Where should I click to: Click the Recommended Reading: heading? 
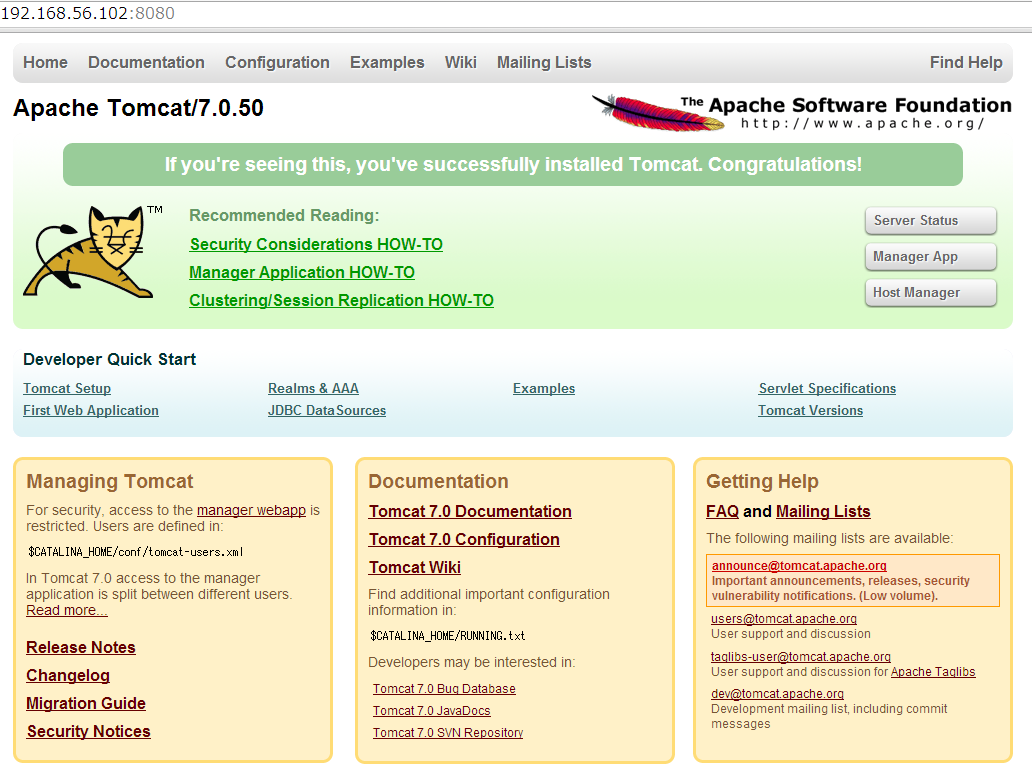coord(284,216)
